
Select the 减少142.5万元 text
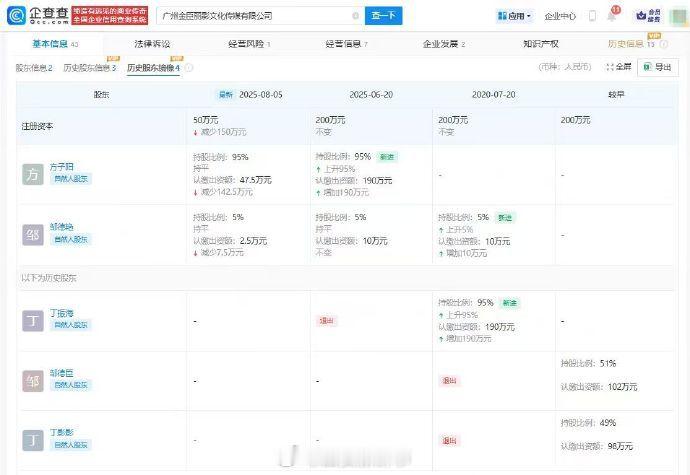point(226,192)
